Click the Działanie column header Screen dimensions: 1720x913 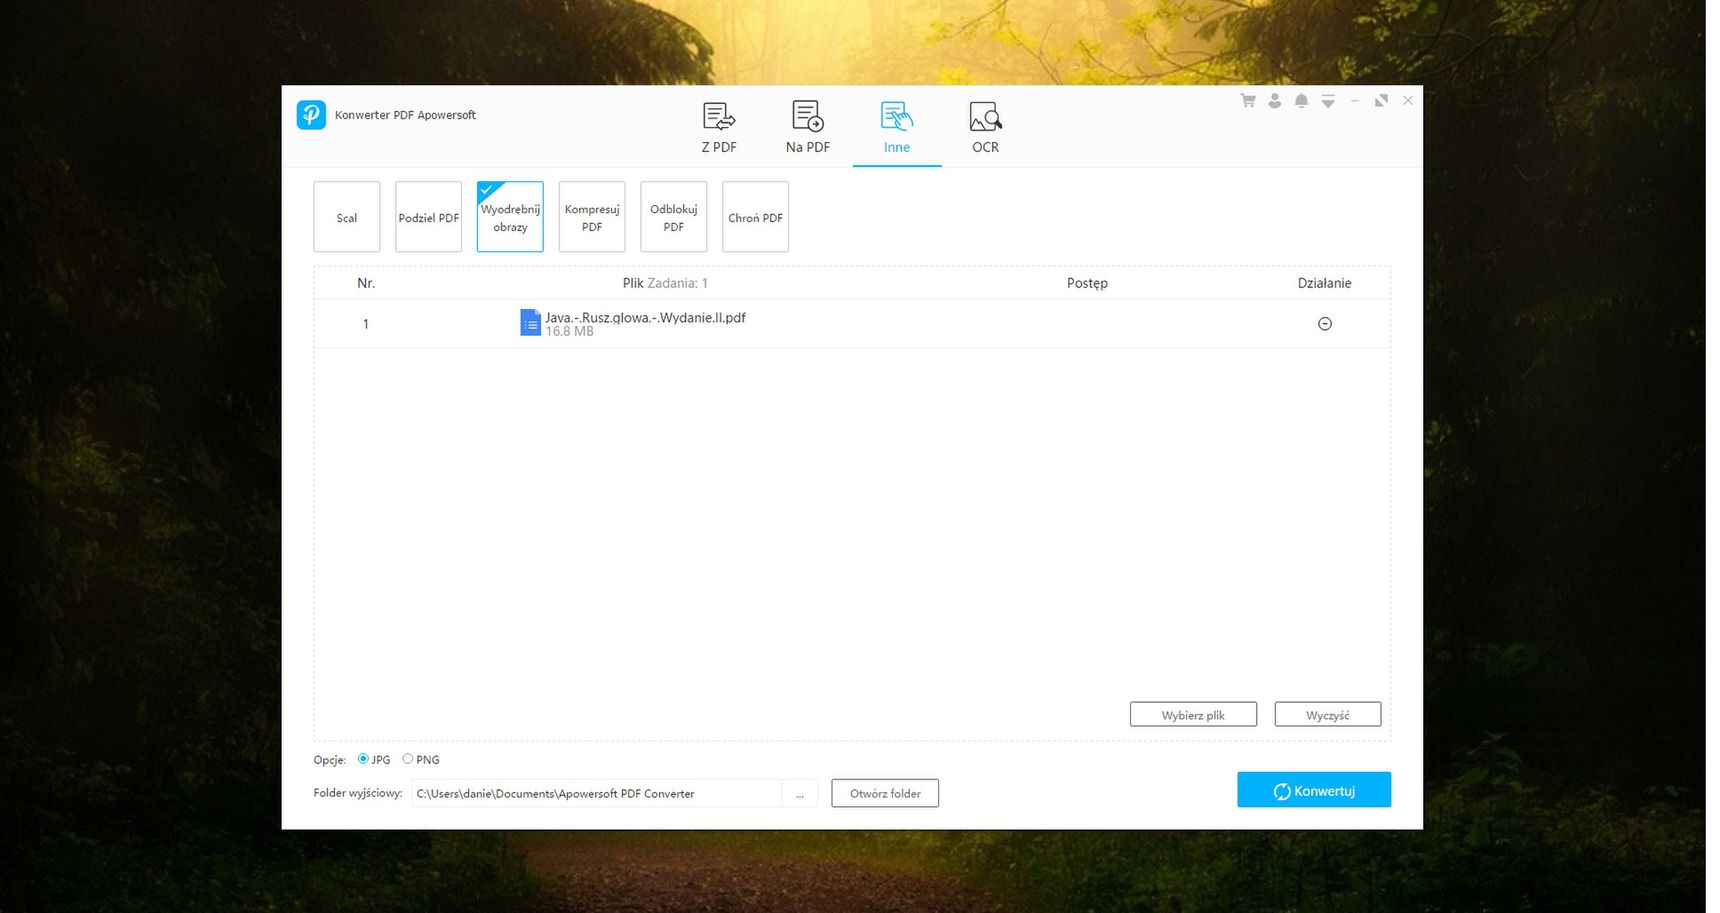[x=1324, y=283]
